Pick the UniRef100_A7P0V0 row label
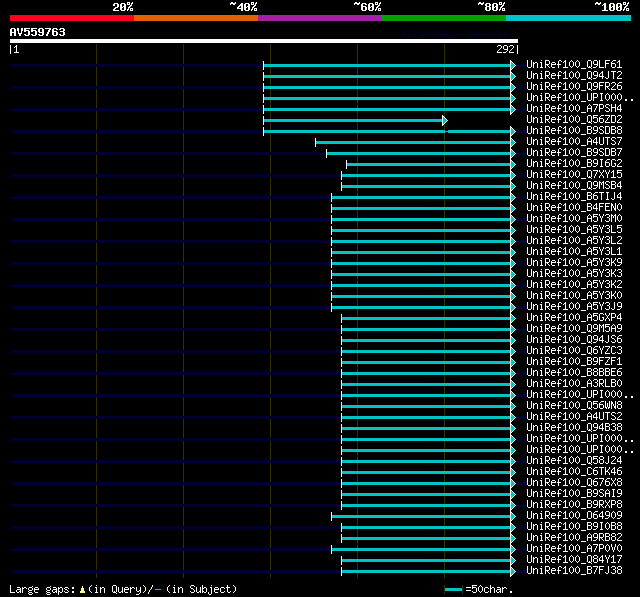The height and width of the screenshot is (597, 640). coord(574,549)
